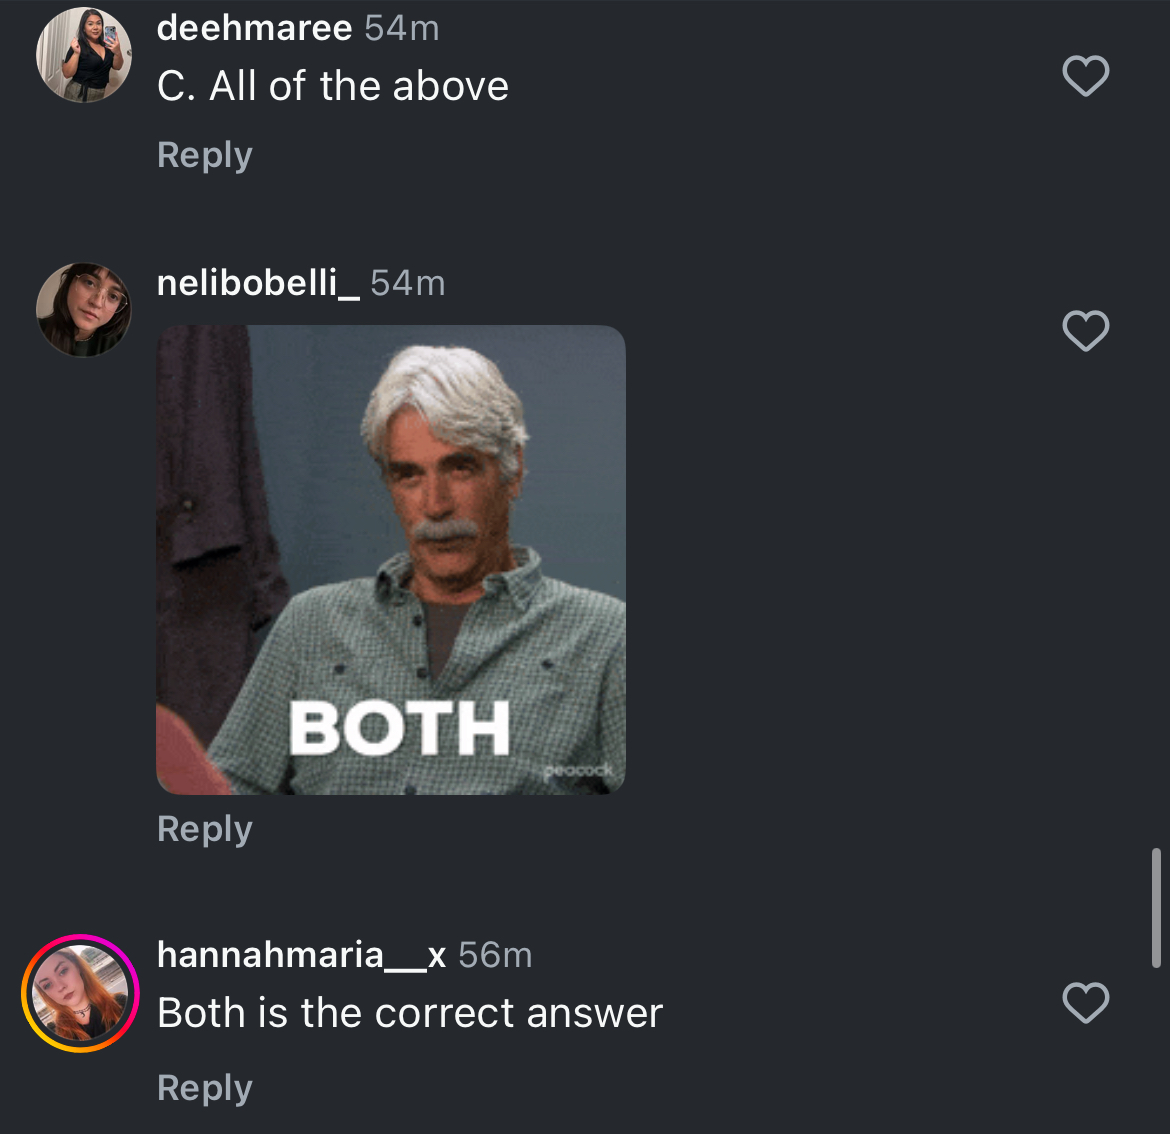Tap the 54m timestamp next to deehmaree
Screen dimensions: 1170x1134
(x=401, y=28)
